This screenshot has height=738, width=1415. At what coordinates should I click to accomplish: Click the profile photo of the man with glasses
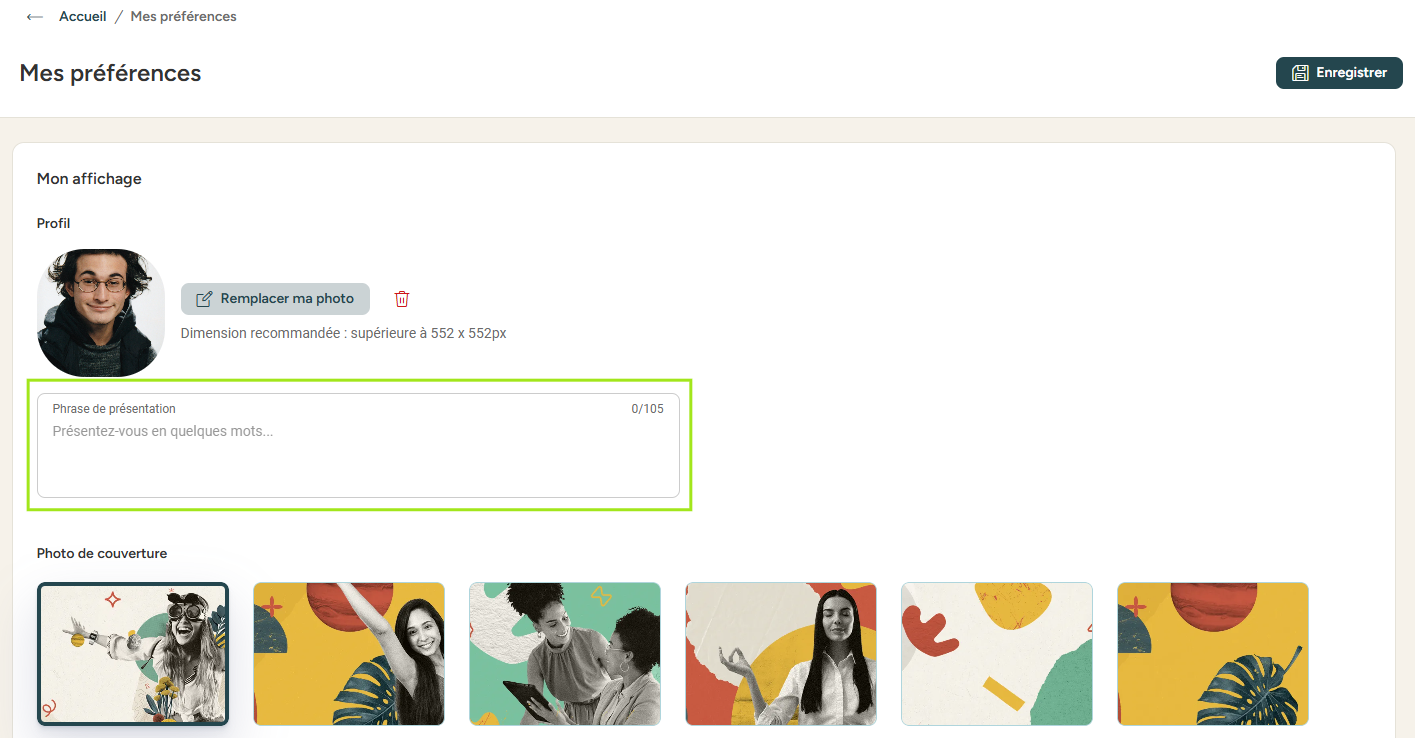[101, 313]
